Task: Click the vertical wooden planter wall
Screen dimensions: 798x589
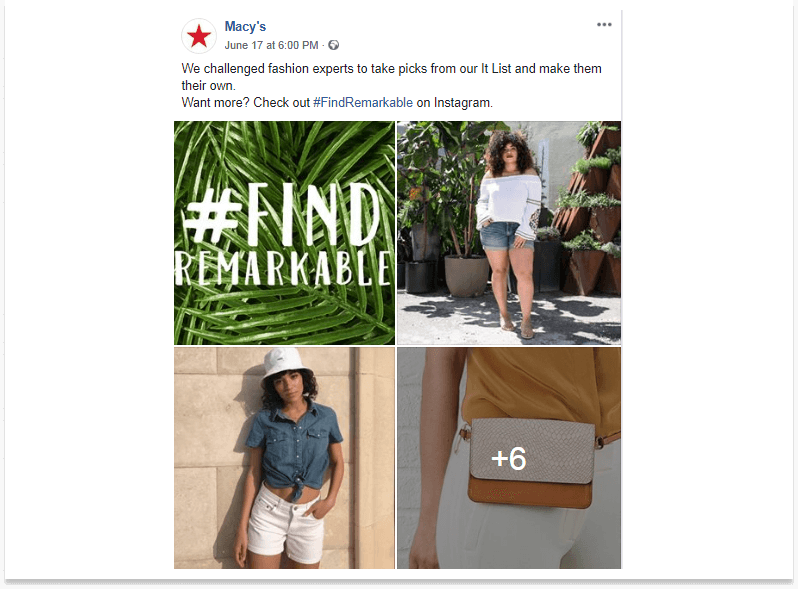Action: click(x=588, y=209)
